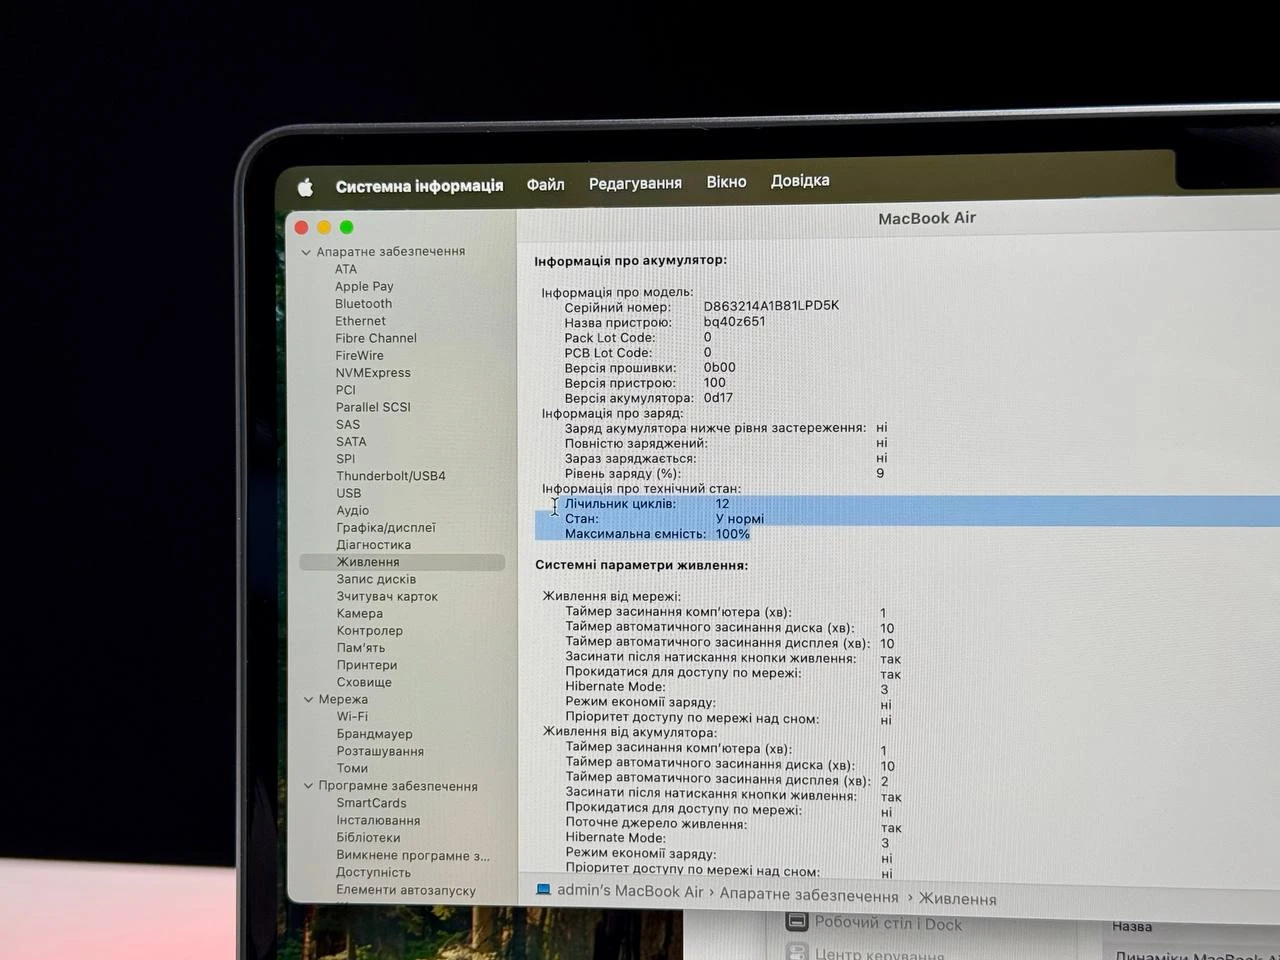
Task: Open the Довідка menu
Action: [x=800, y=180]
